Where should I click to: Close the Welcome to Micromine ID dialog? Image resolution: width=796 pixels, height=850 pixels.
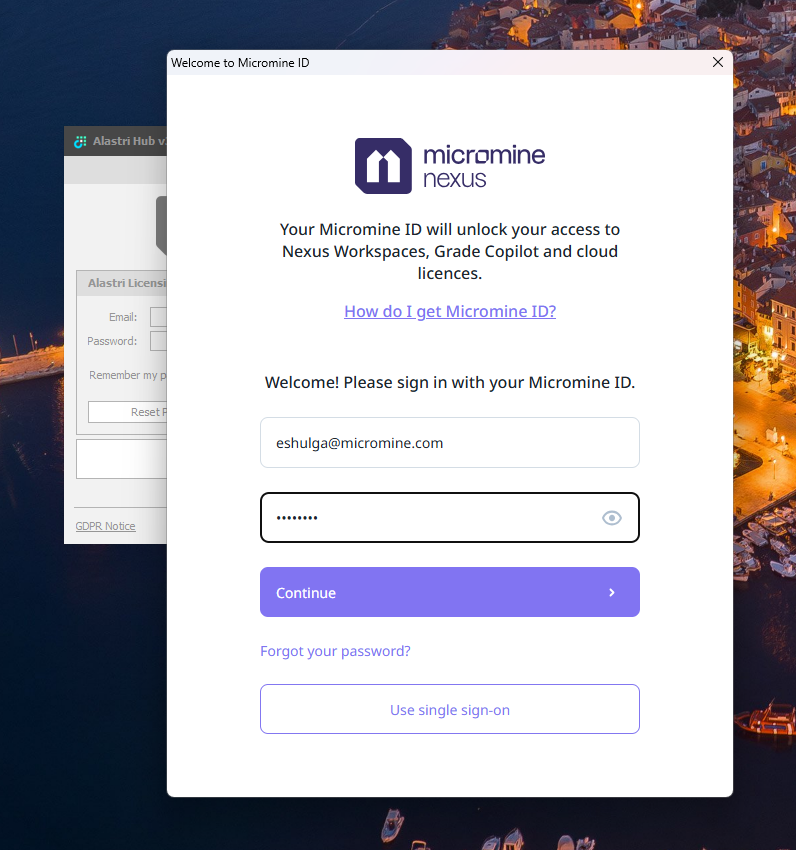pyautogui.click(x=717, y=62)
